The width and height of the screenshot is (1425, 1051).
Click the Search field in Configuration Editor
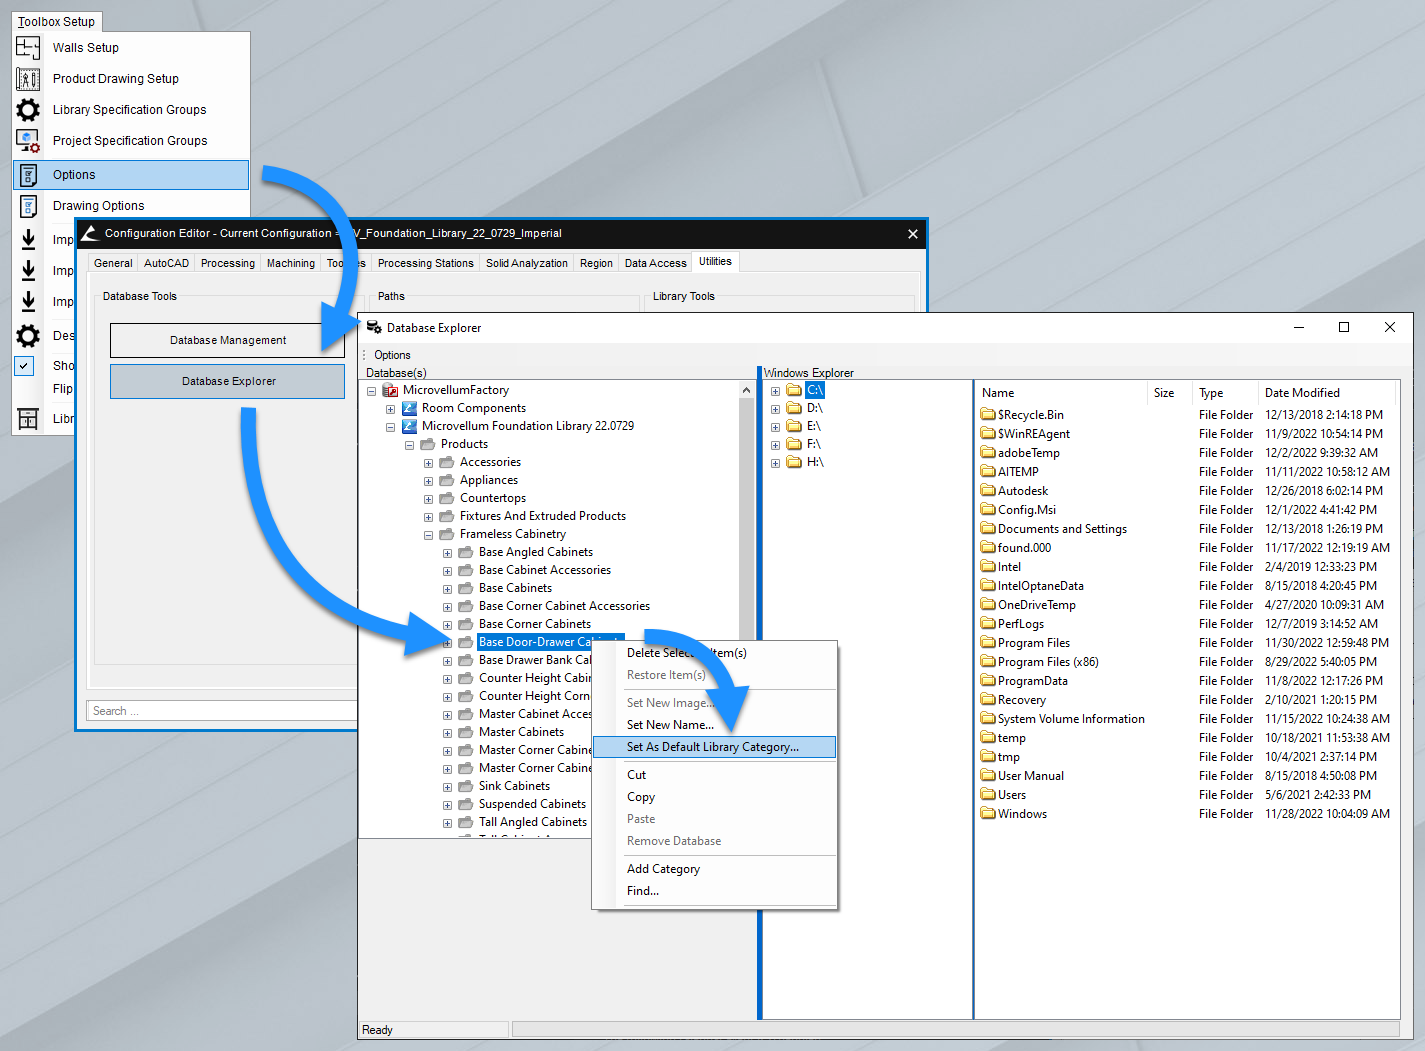click(222, 711)
